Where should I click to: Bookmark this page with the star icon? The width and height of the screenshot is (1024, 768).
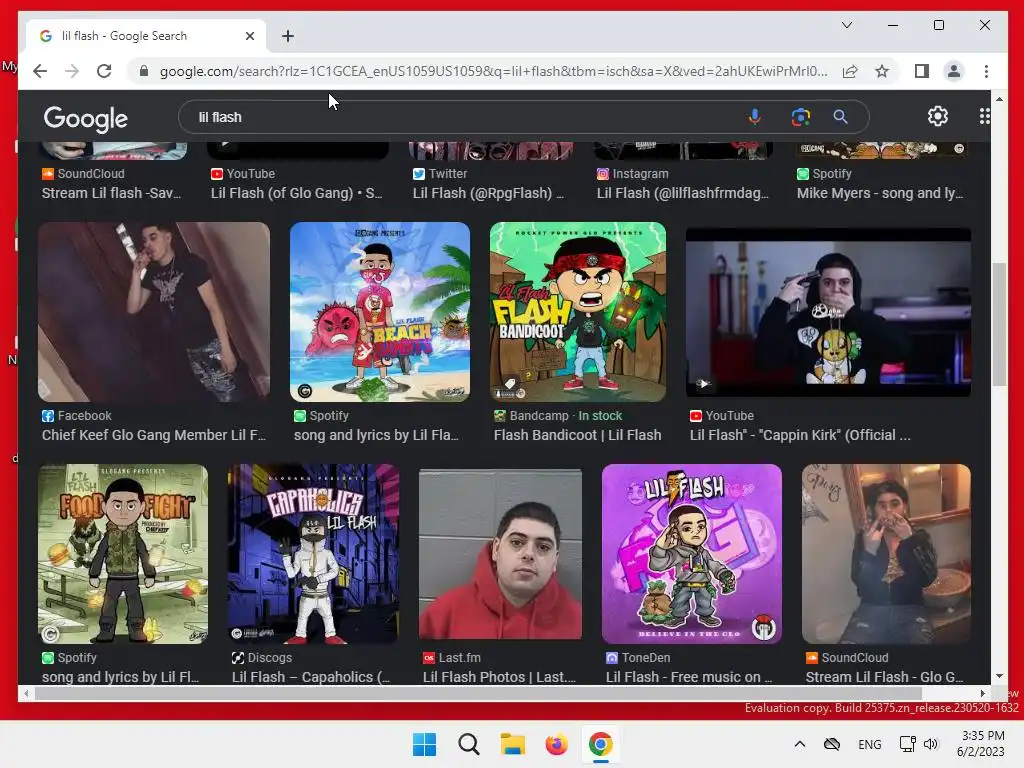pyautogui.click(x=882, y=71)
